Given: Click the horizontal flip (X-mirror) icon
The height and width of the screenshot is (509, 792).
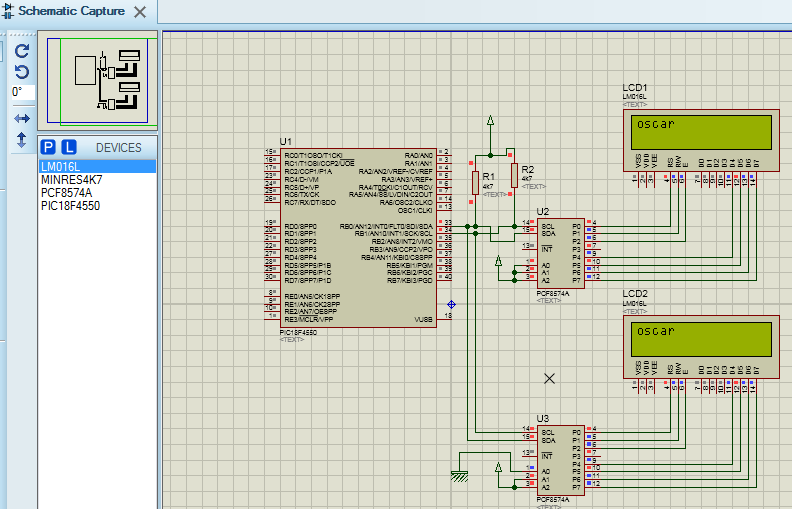Looking at the screenshot, I should point(22,119).
